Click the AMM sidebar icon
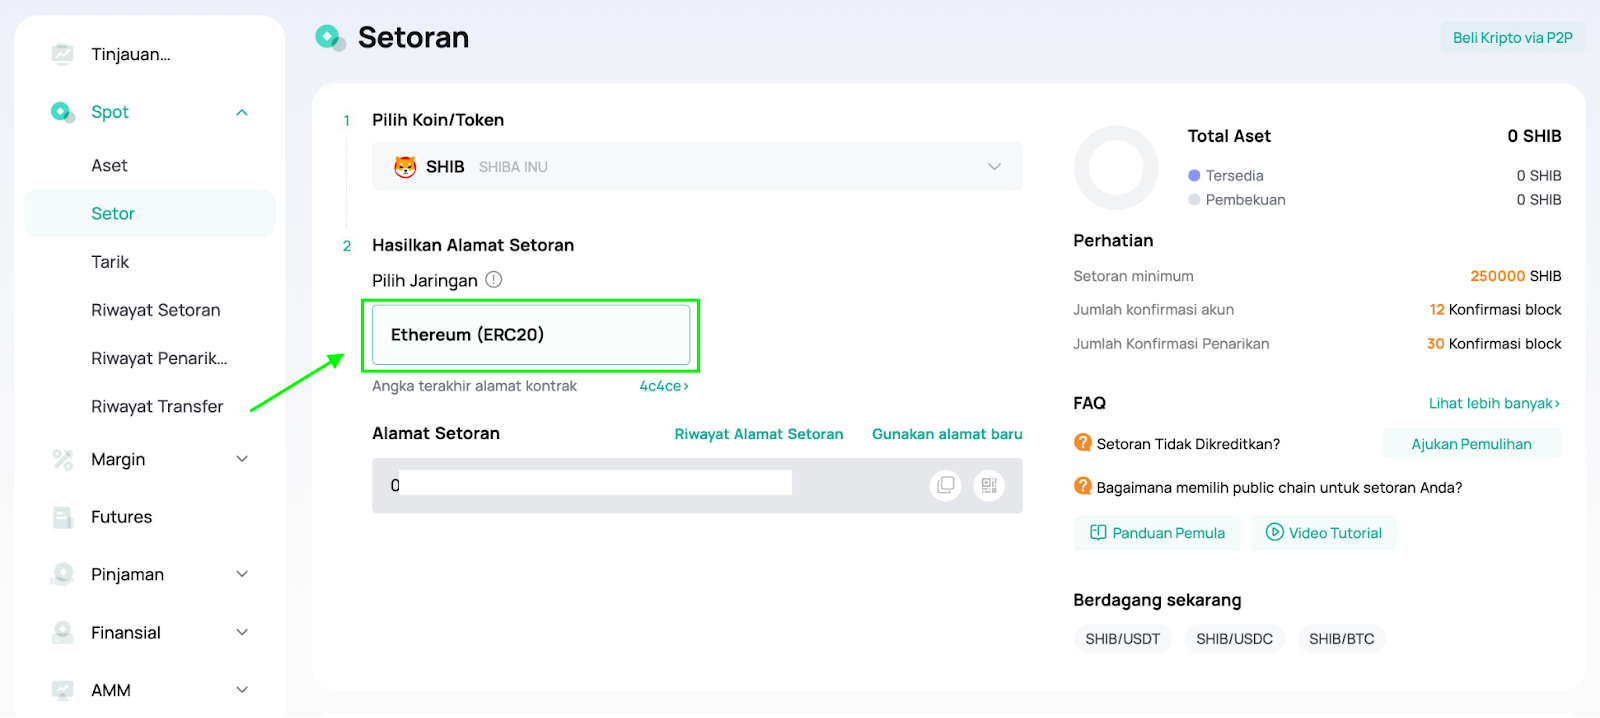1600x718 pixels. pyautogui.click(x=63, y=690)
